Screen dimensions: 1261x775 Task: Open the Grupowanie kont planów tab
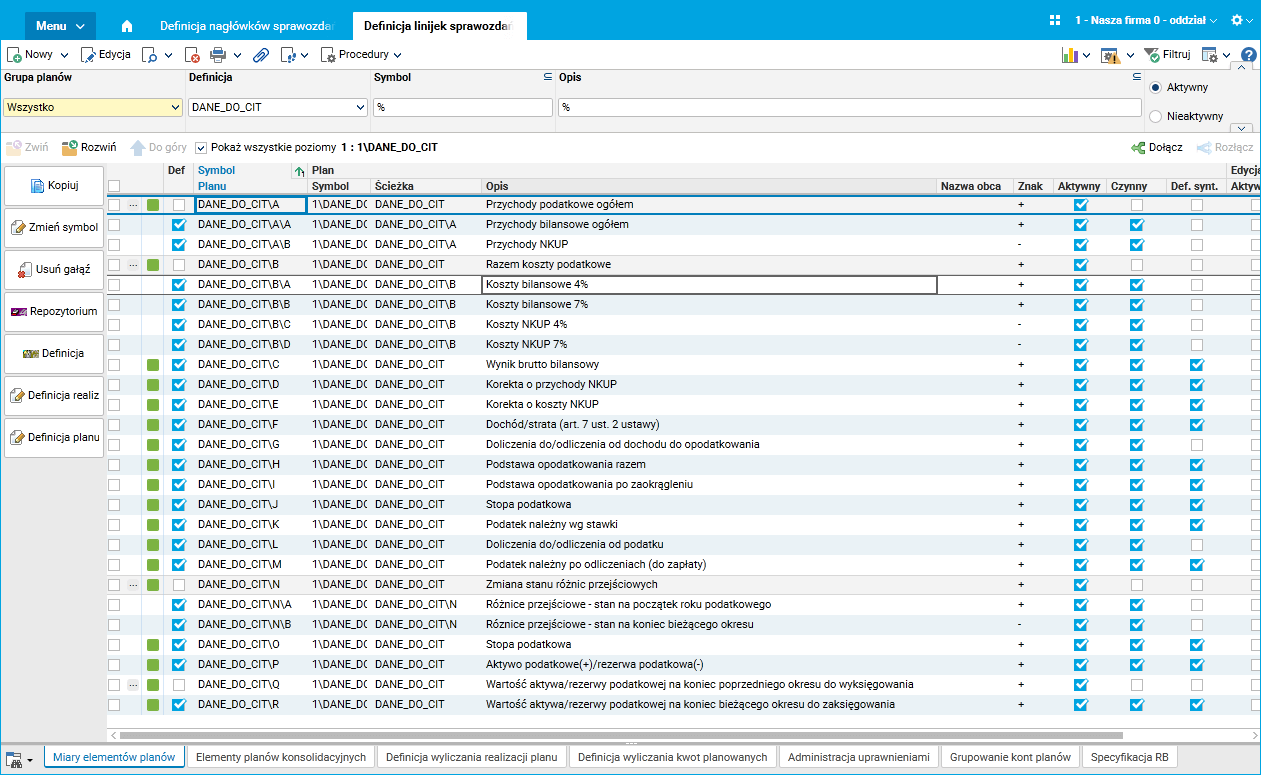(x=1010, y=757)
